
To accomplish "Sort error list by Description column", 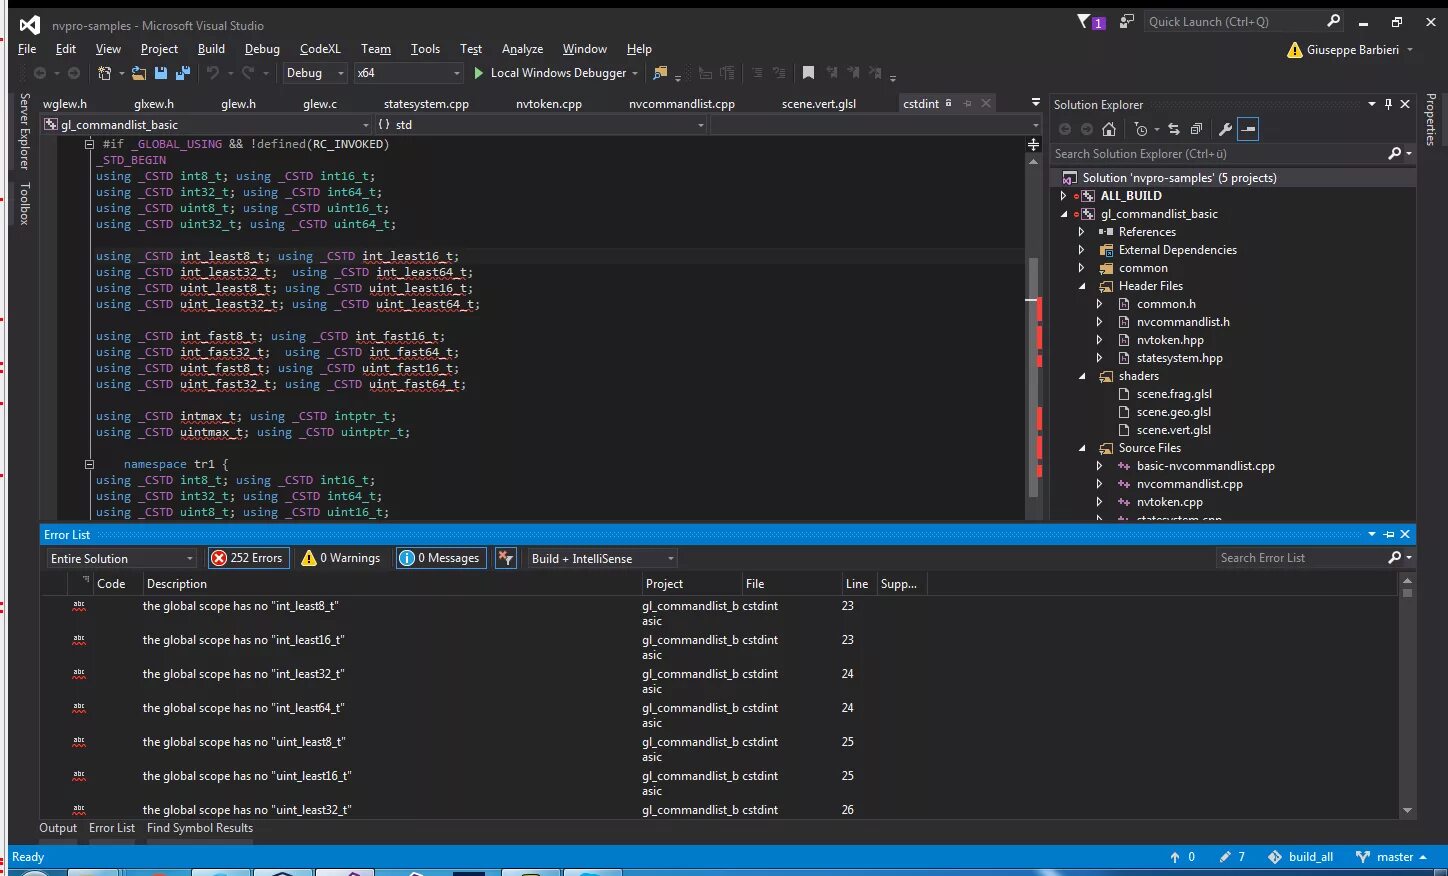I will tap(391, 584).
